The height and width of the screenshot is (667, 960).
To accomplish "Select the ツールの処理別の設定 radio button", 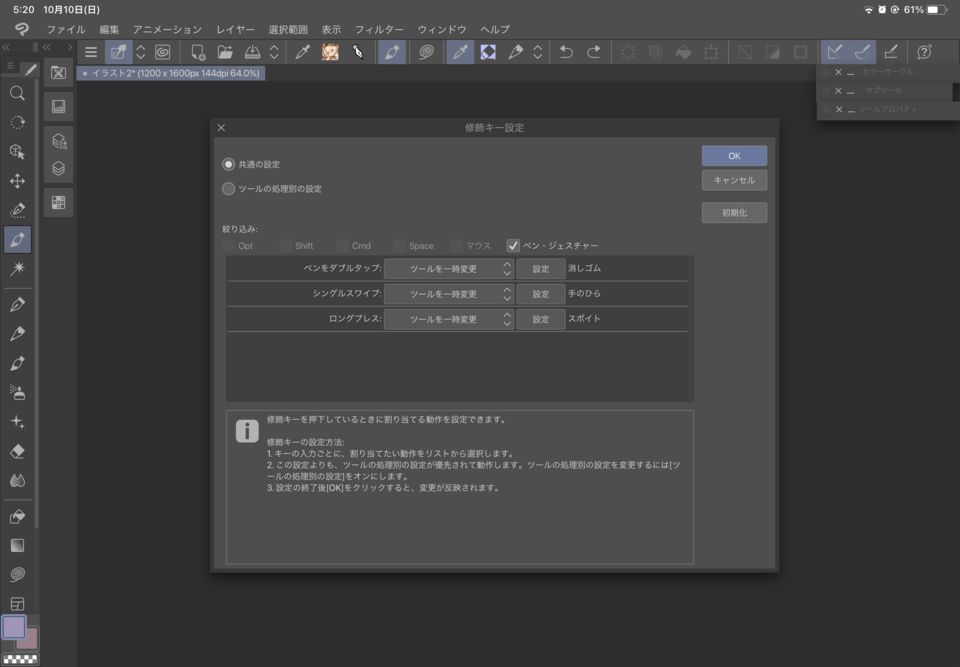I will (228, 189).
